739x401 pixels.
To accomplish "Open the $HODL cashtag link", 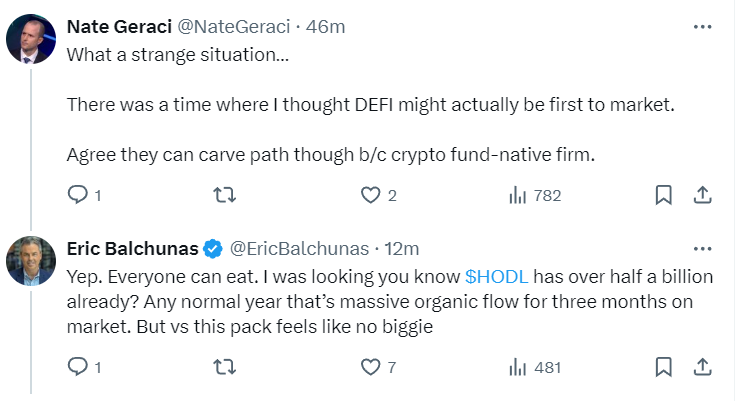I will [x=497, y=275].
